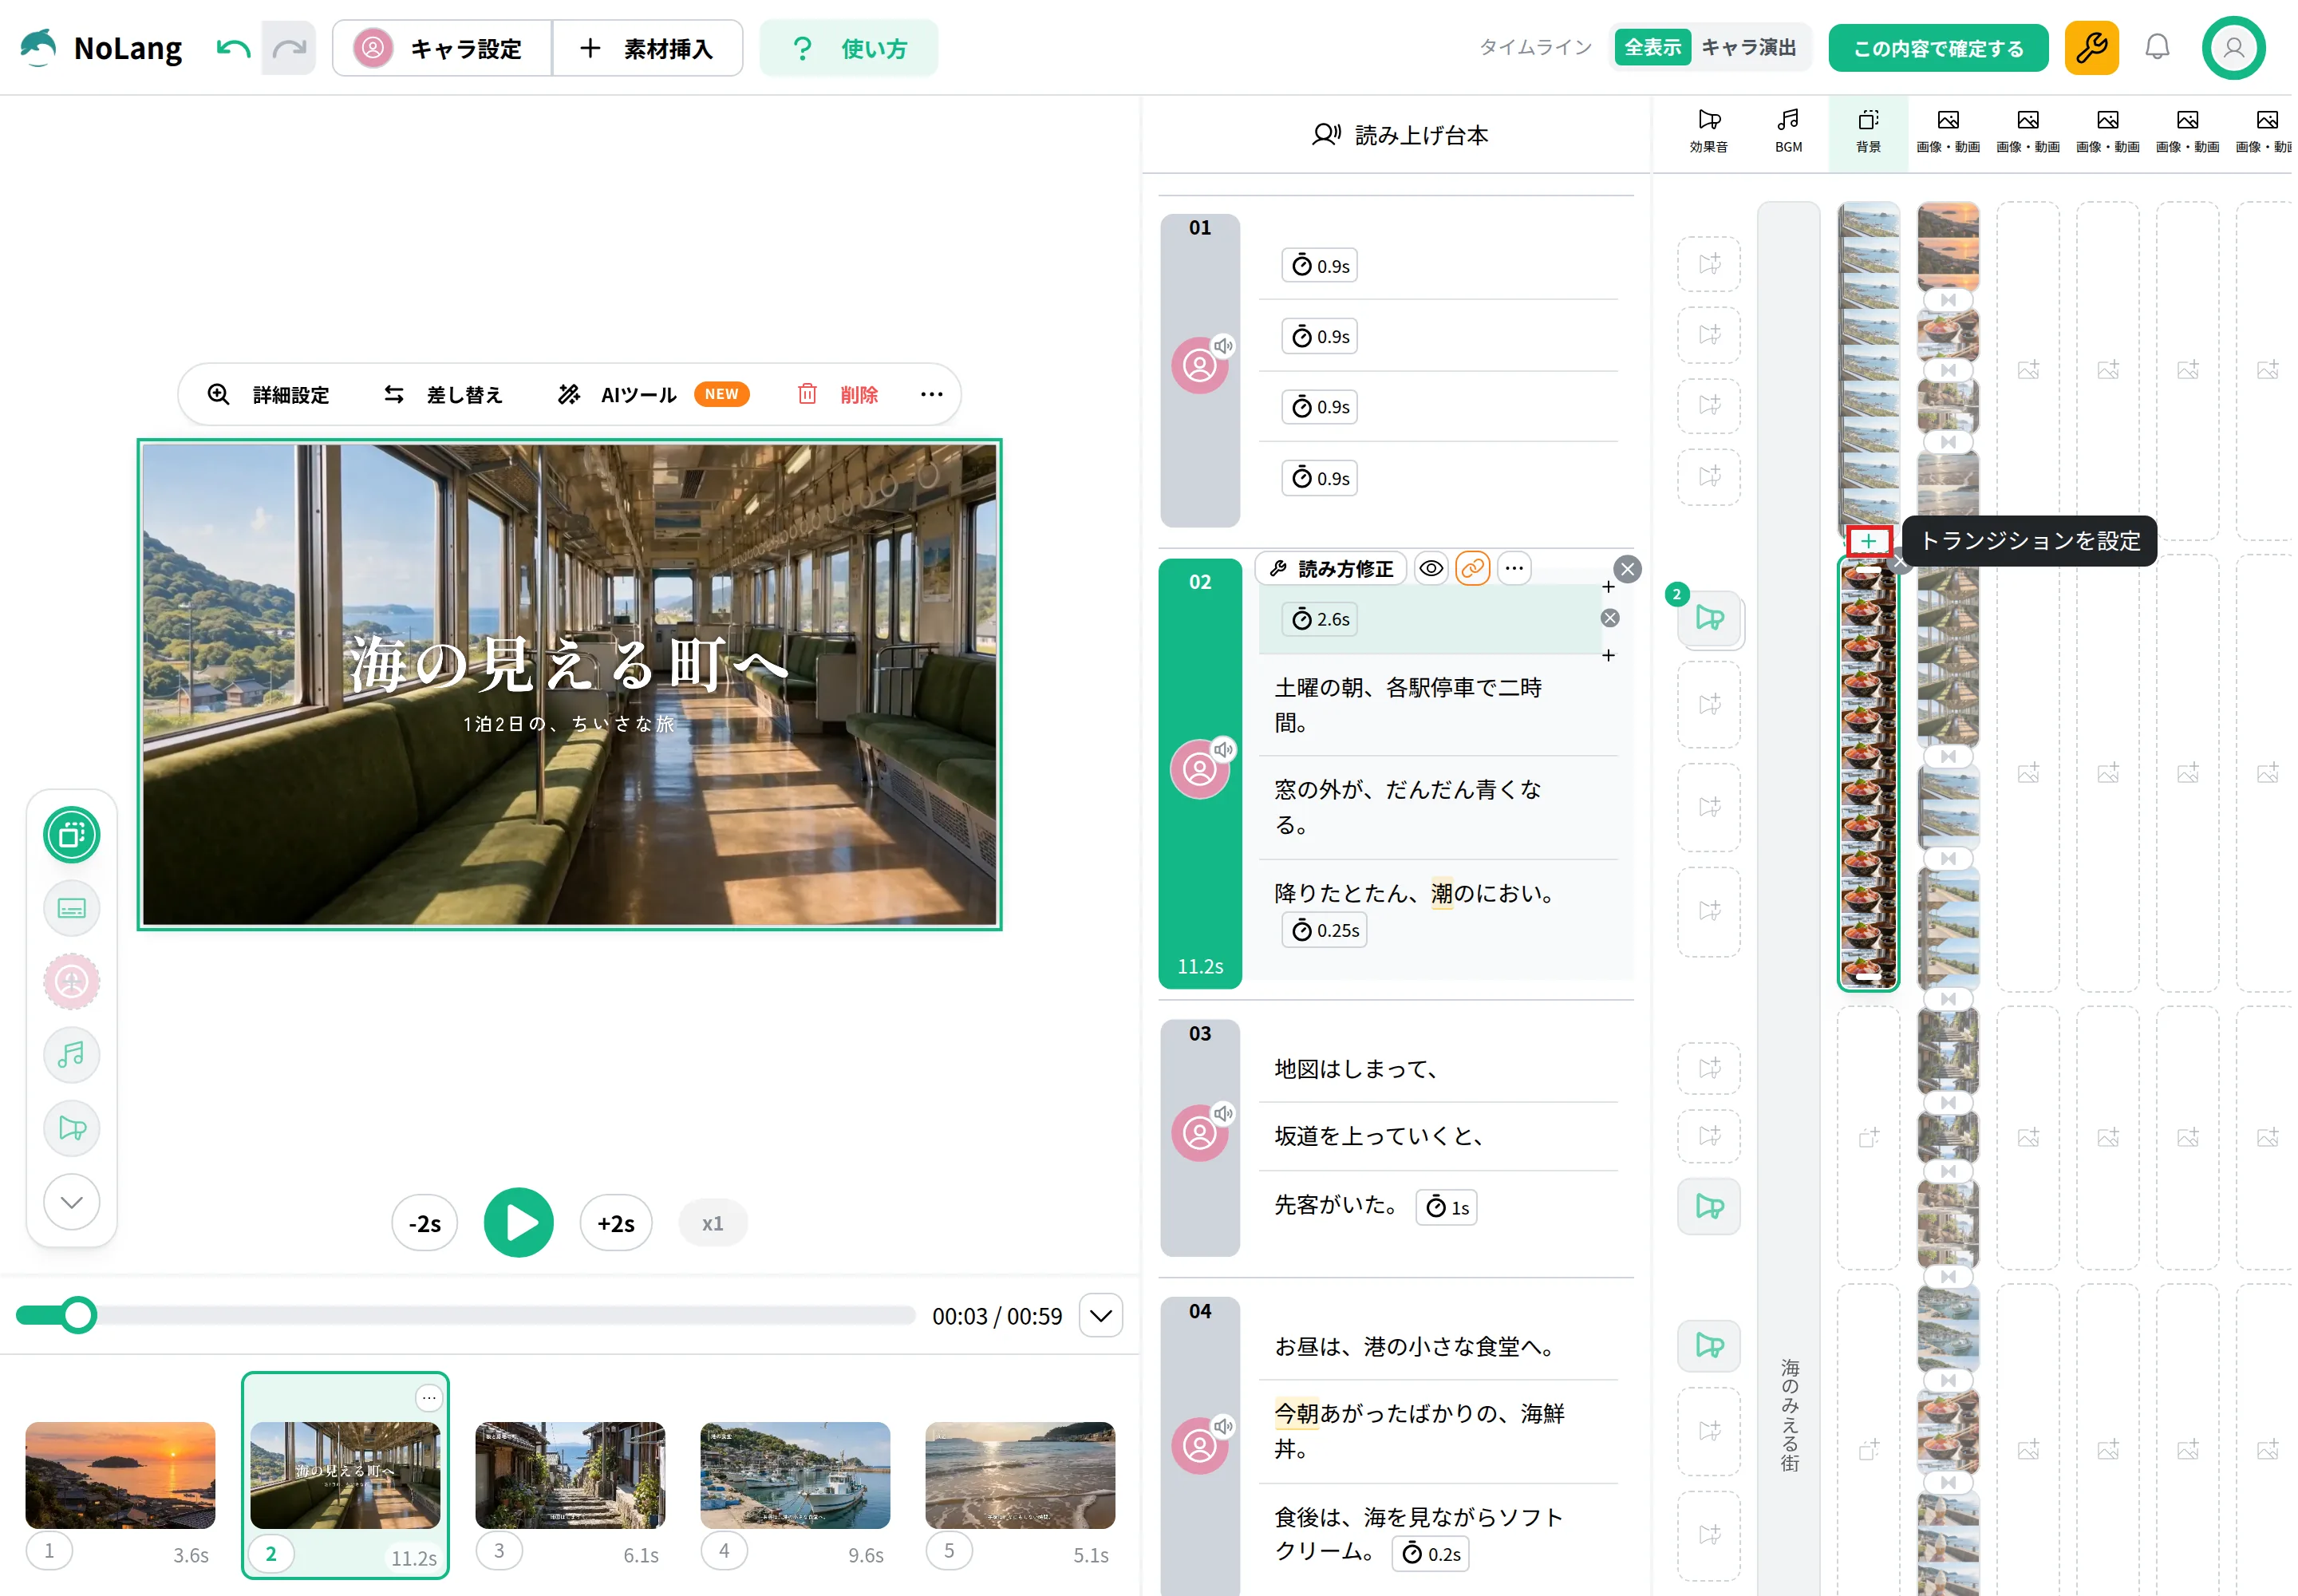Screen dimensions: 2298x1596
Task: Open the 使い方 help button
Action: point(848,48)
